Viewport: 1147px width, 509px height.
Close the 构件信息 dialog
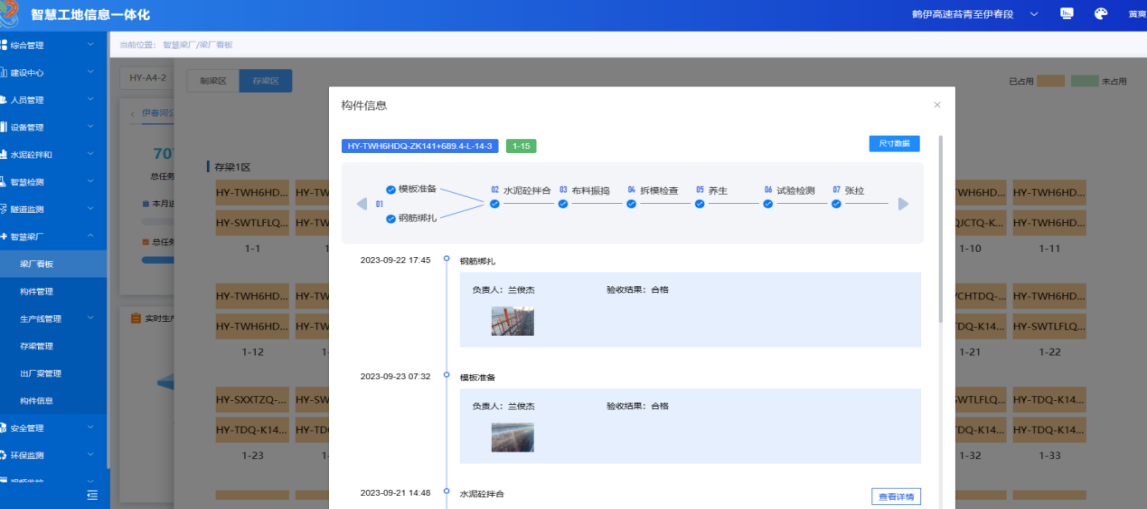[x=937, y=105]
